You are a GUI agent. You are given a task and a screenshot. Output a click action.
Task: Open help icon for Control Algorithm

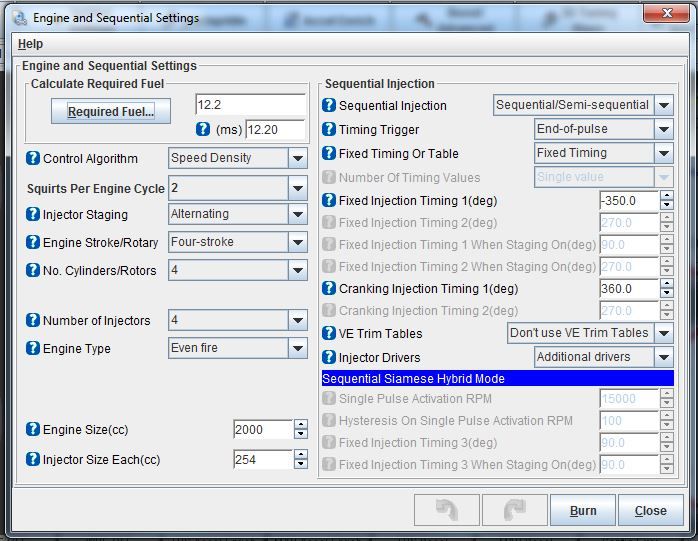point(32,158)
